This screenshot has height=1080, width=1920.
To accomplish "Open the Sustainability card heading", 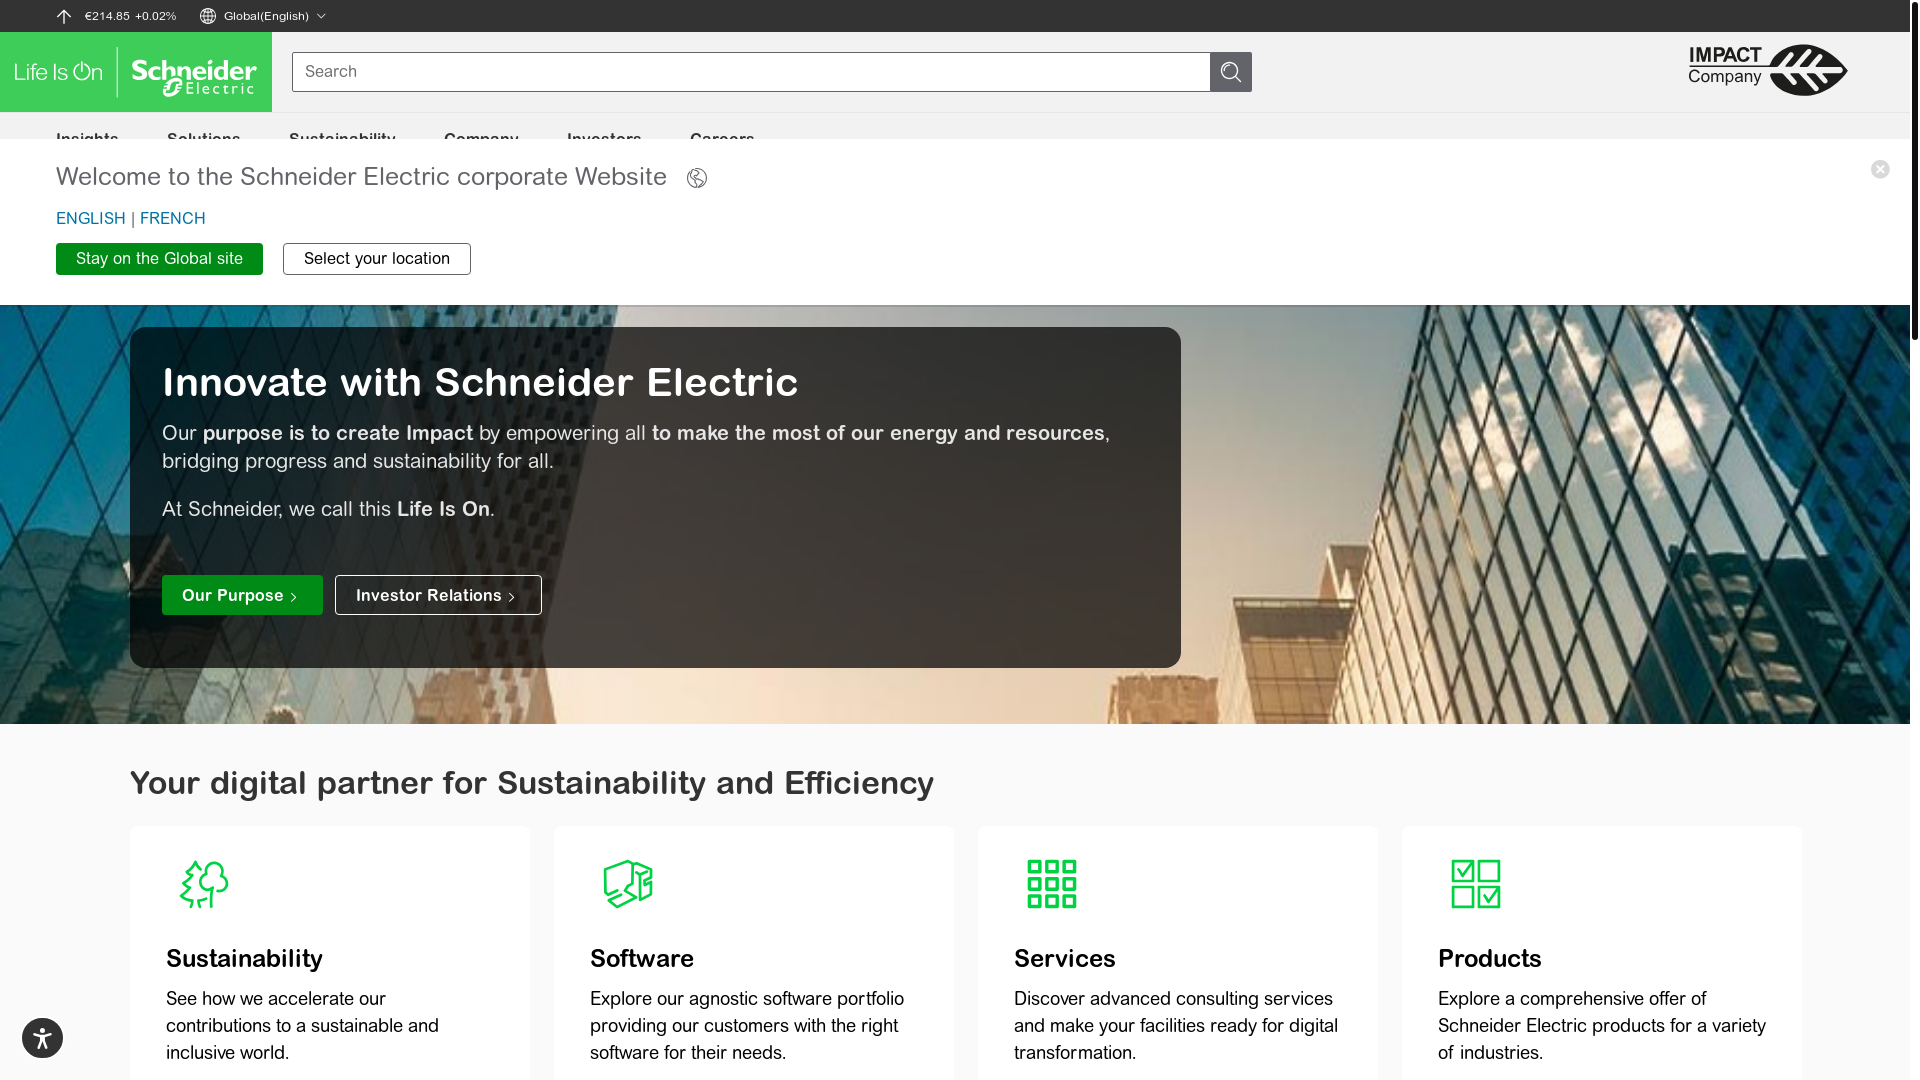I will pyautogui.click(x=244, y=958).
